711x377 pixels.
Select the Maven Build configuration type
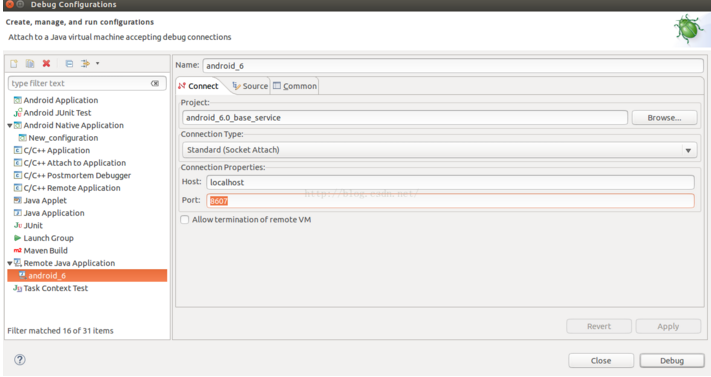(x=45, y=250)
